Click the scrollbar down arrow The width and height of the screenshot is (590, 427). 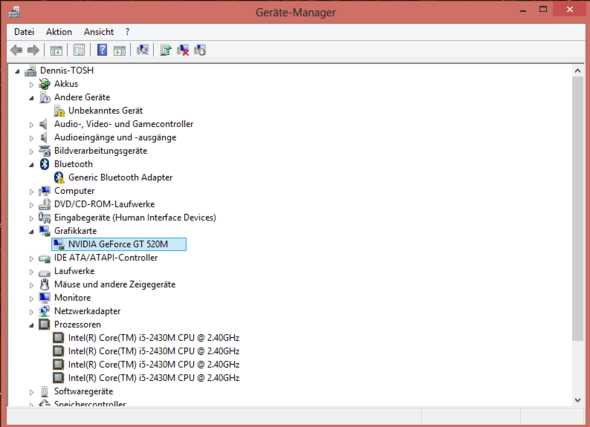pos(578,400)
